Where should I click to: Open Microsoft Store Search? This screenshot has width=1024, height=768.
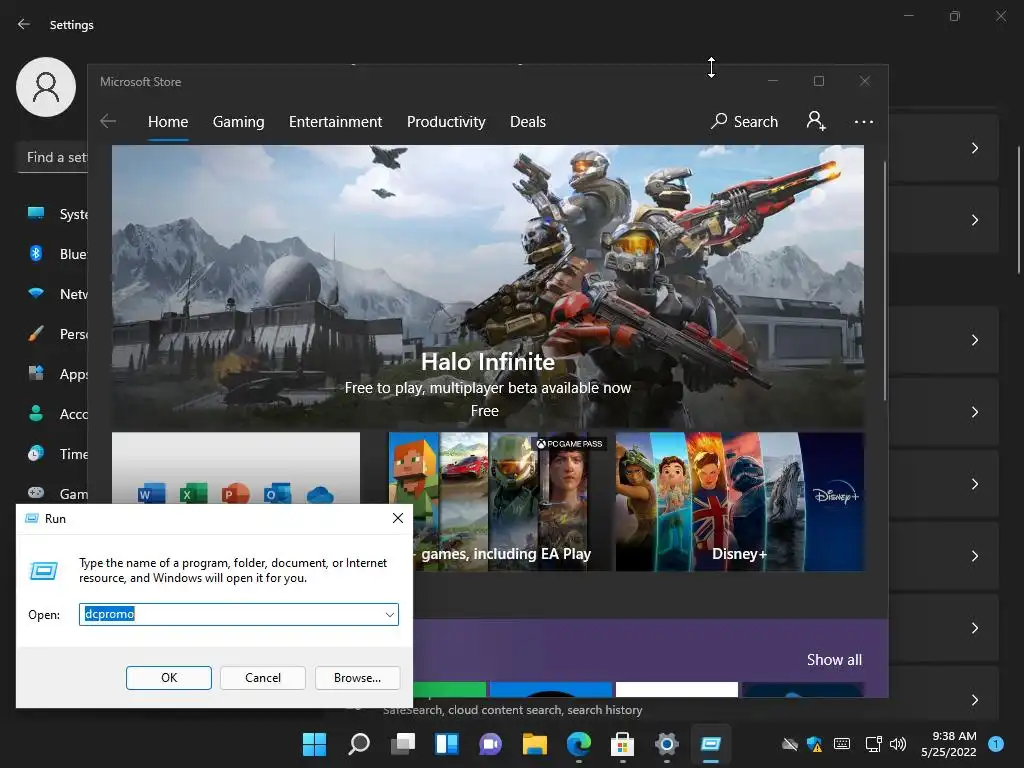(744, 121)
